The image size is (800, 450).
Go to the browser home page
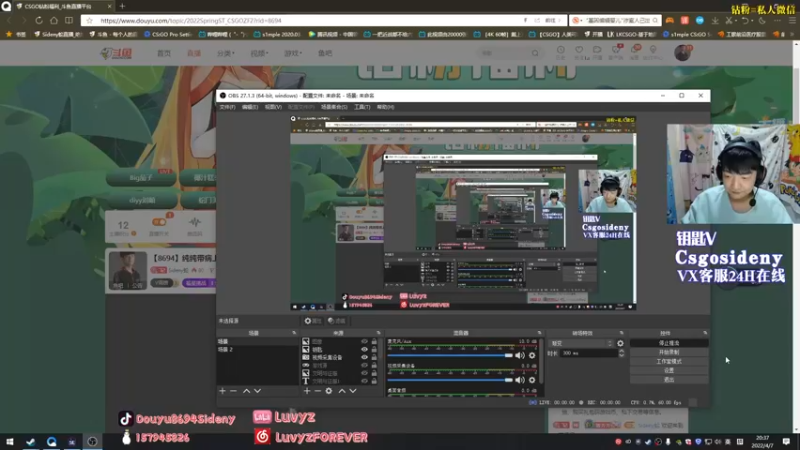pos(54,20)
